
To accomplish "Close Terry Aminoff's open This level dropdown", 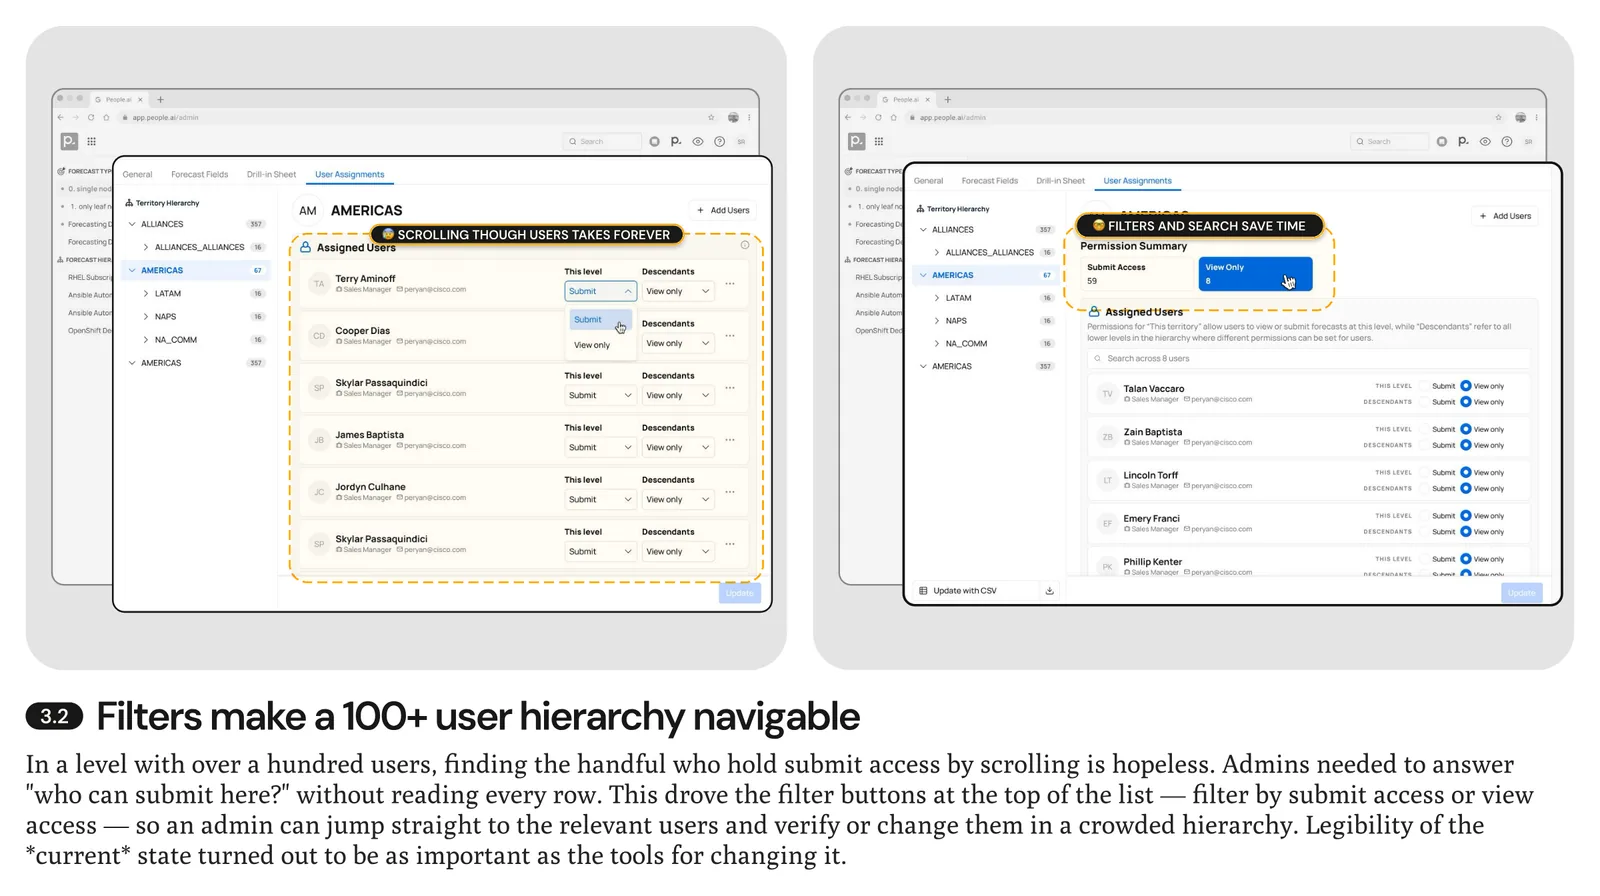I will click(600, 291).
